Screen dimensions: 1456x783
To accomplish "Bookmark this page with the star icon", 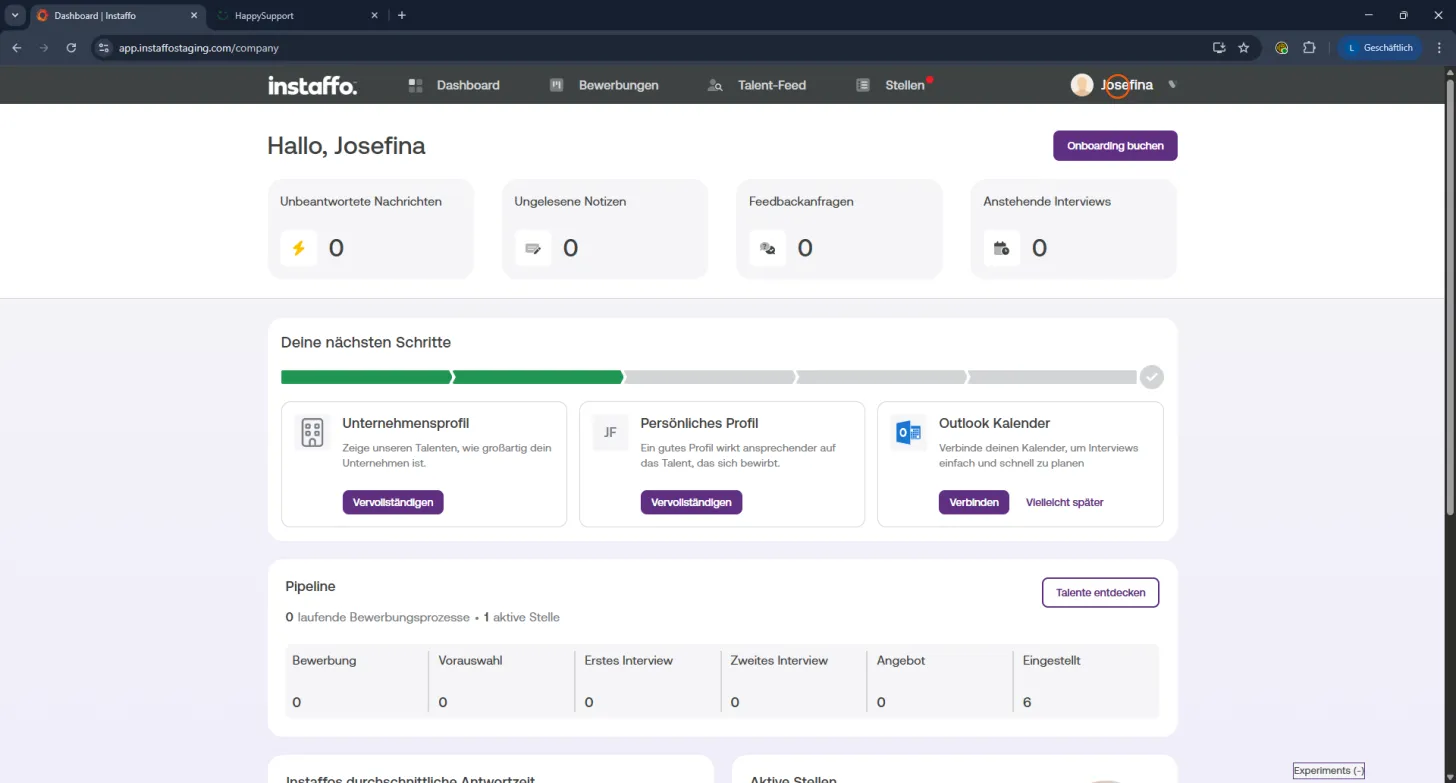I will [1244, 47].
